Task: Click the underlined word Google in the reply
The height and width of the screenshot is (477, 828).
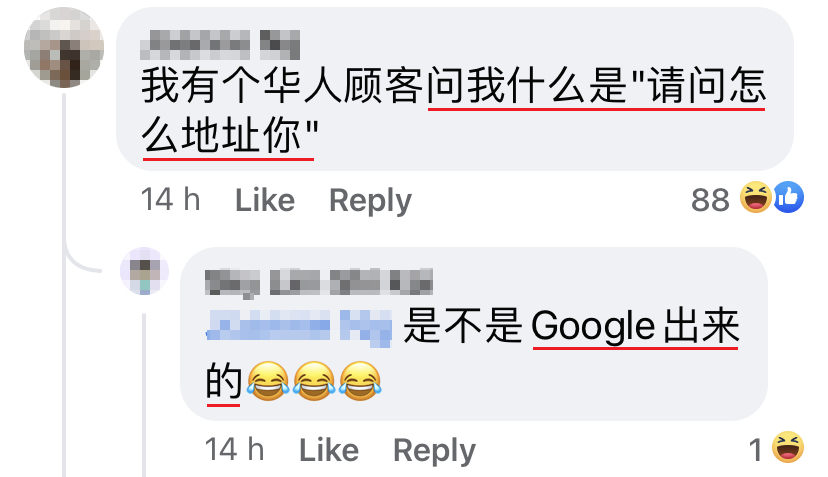Action: pyautogui.click(x=593, y=326)
